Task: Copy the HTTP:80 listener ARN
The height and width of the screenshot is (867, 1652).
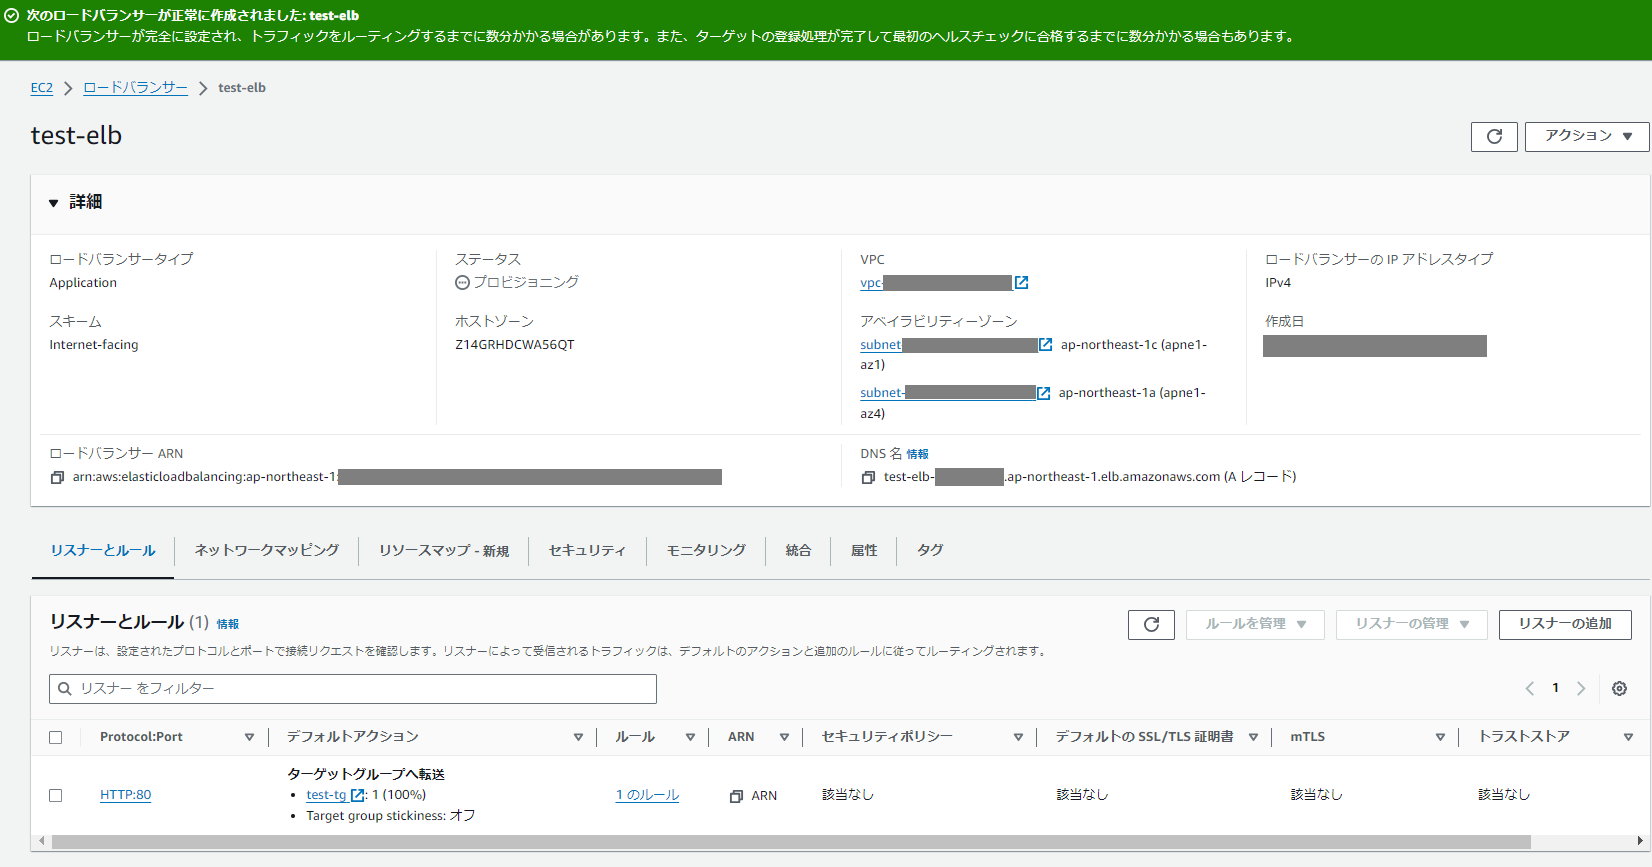Action: coord(736,796)
